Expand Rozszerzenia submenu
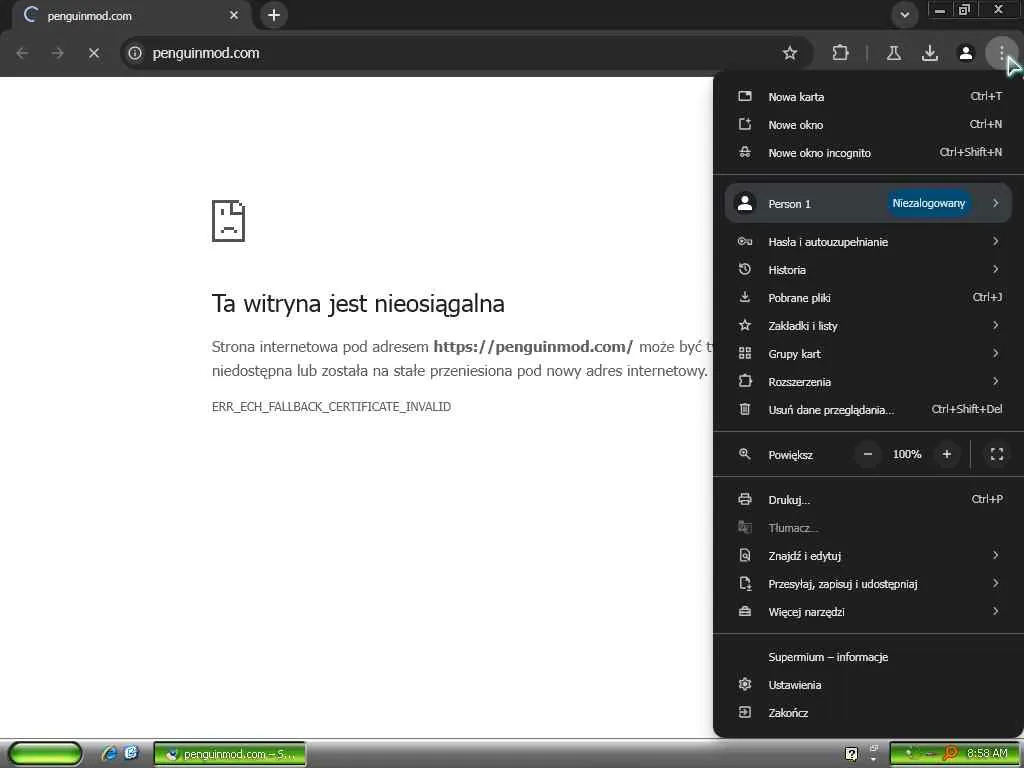The width and height of the screenshot is (1024, 768). 868,382
